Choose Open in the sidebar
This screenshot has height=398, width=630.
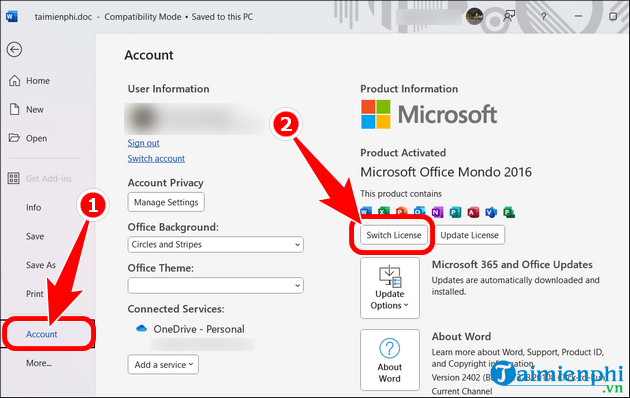coord(36,139)
